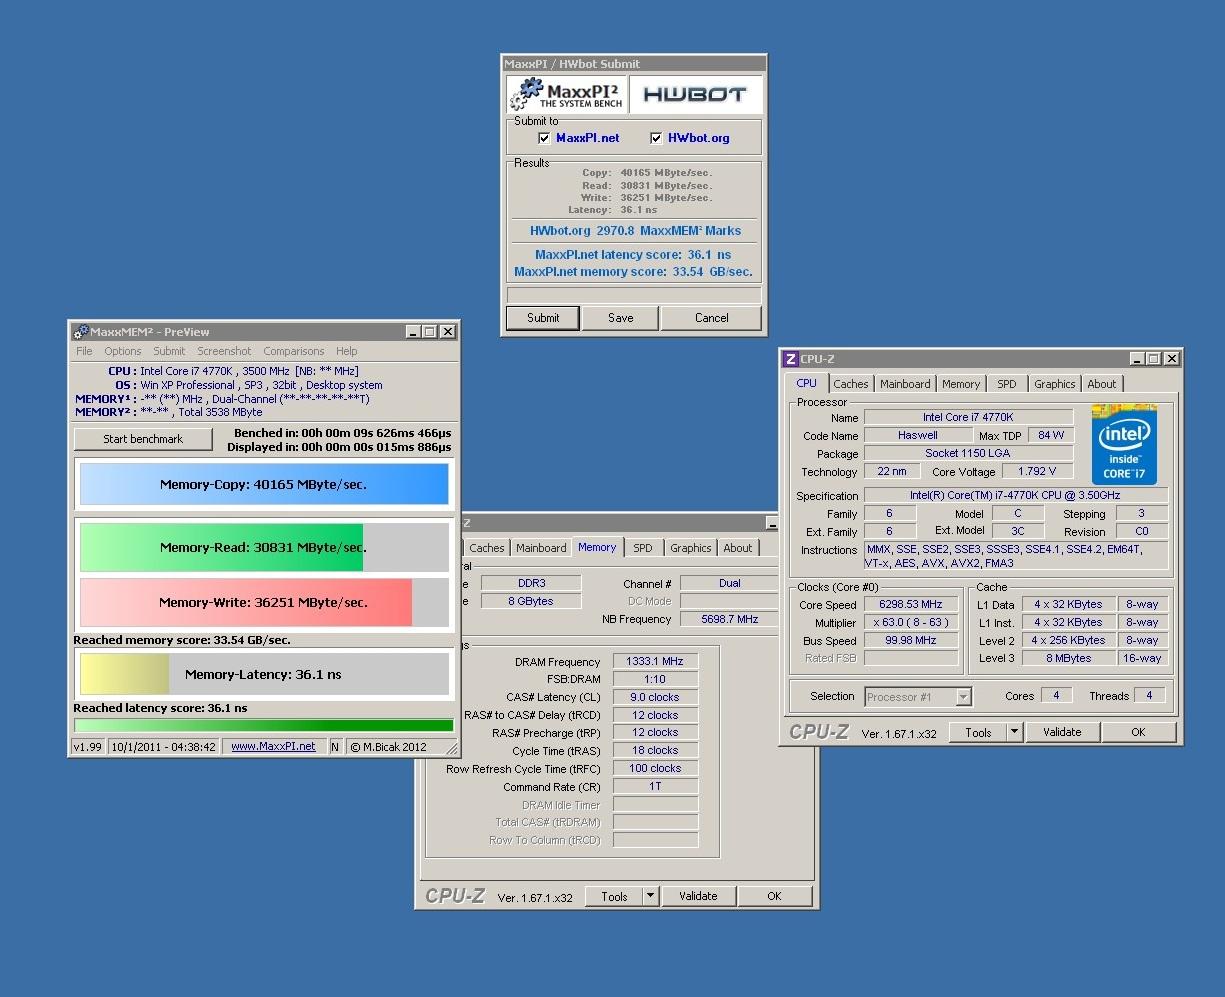Viewport: 1225px width, 997px height.
Task: Click the DRAM Frequency value field
Action: pyautogui.click(x=655, y=662)
